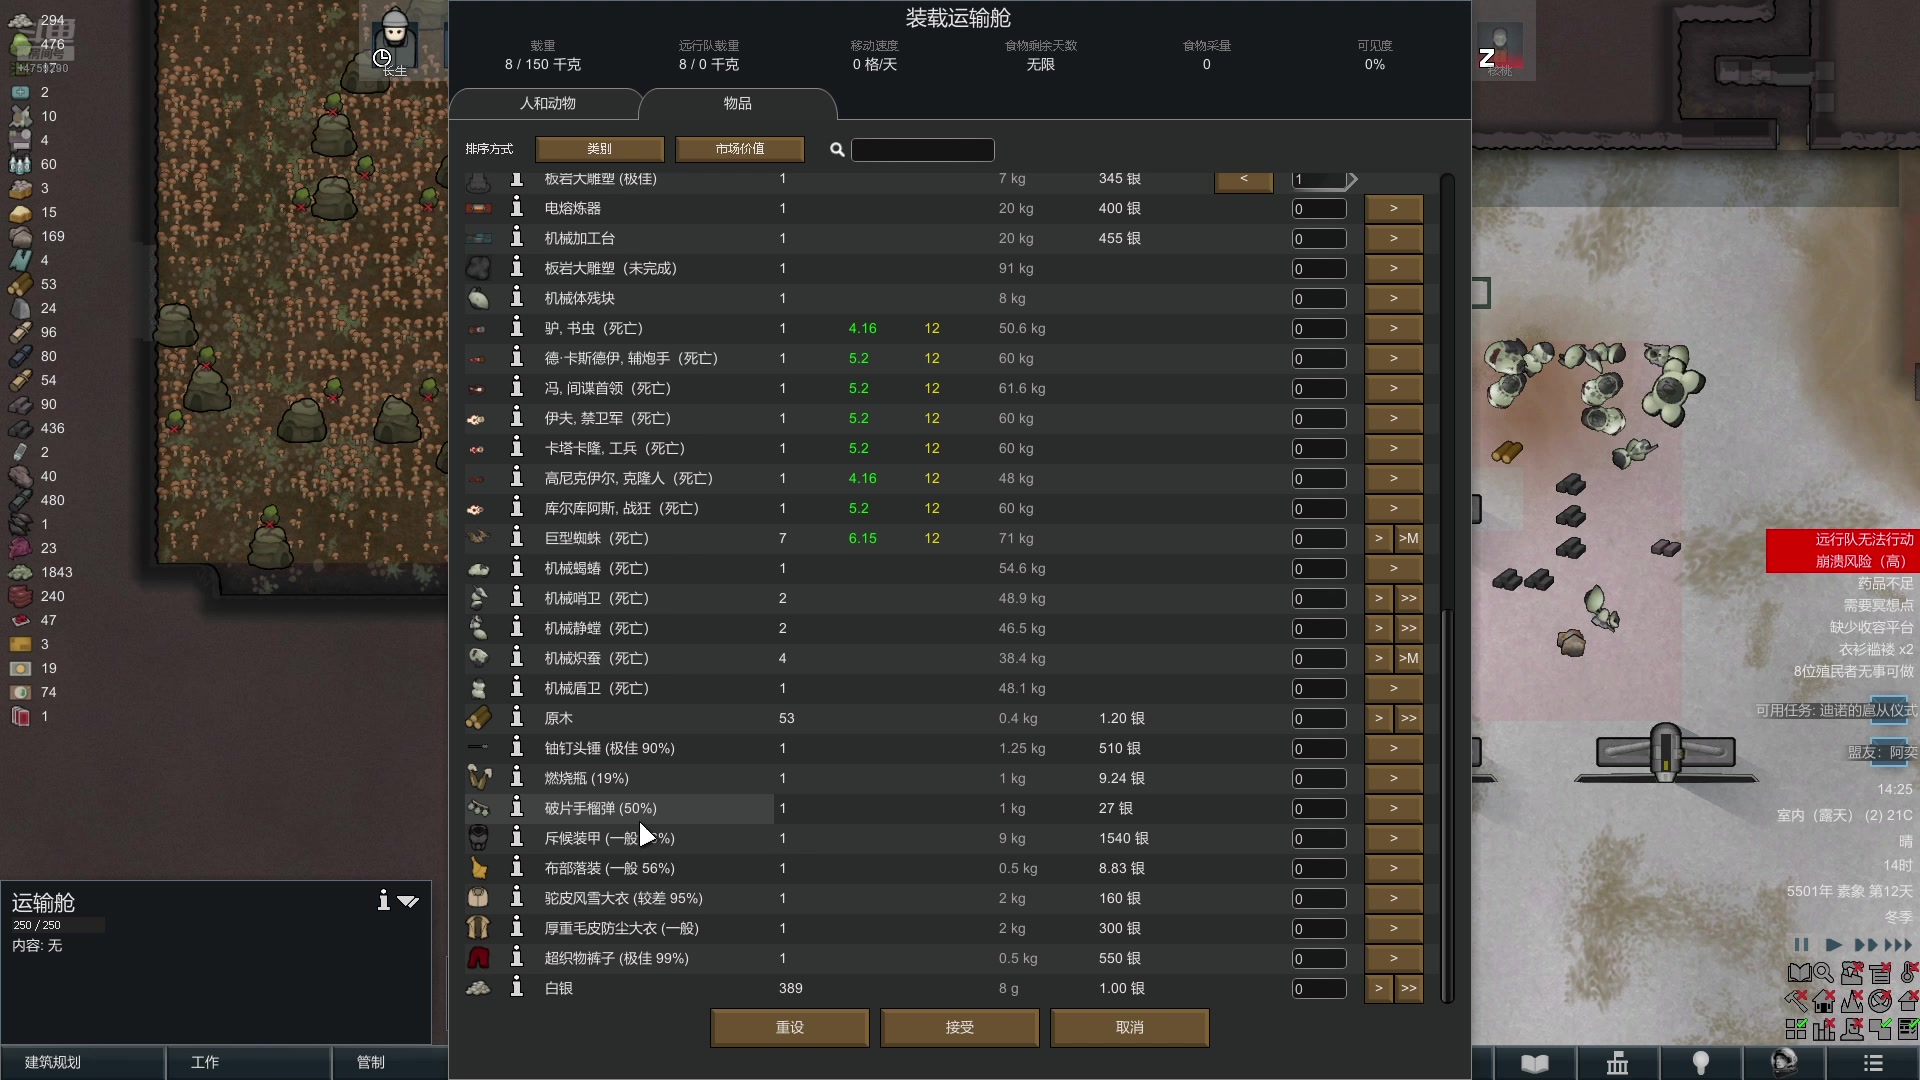This screenshot has height=1080, width=1920.
Task: Click info icon for 巨型蜘蛛 (死亡)
Action: [517, 537]
